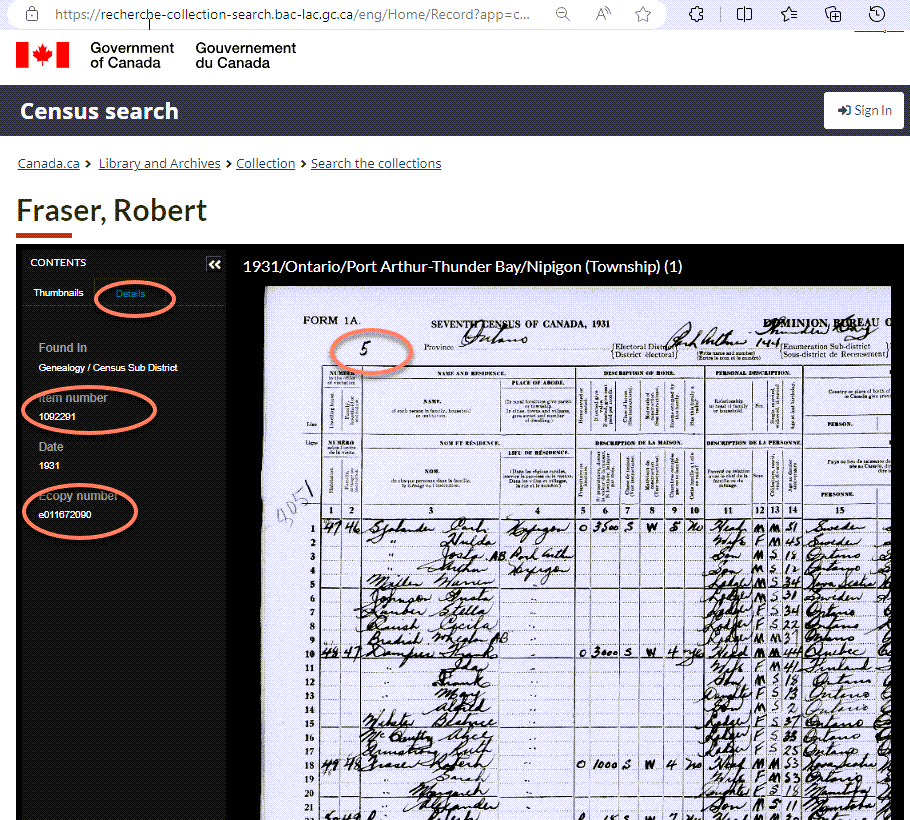Click the Sign In button

[x=863, y=110]
